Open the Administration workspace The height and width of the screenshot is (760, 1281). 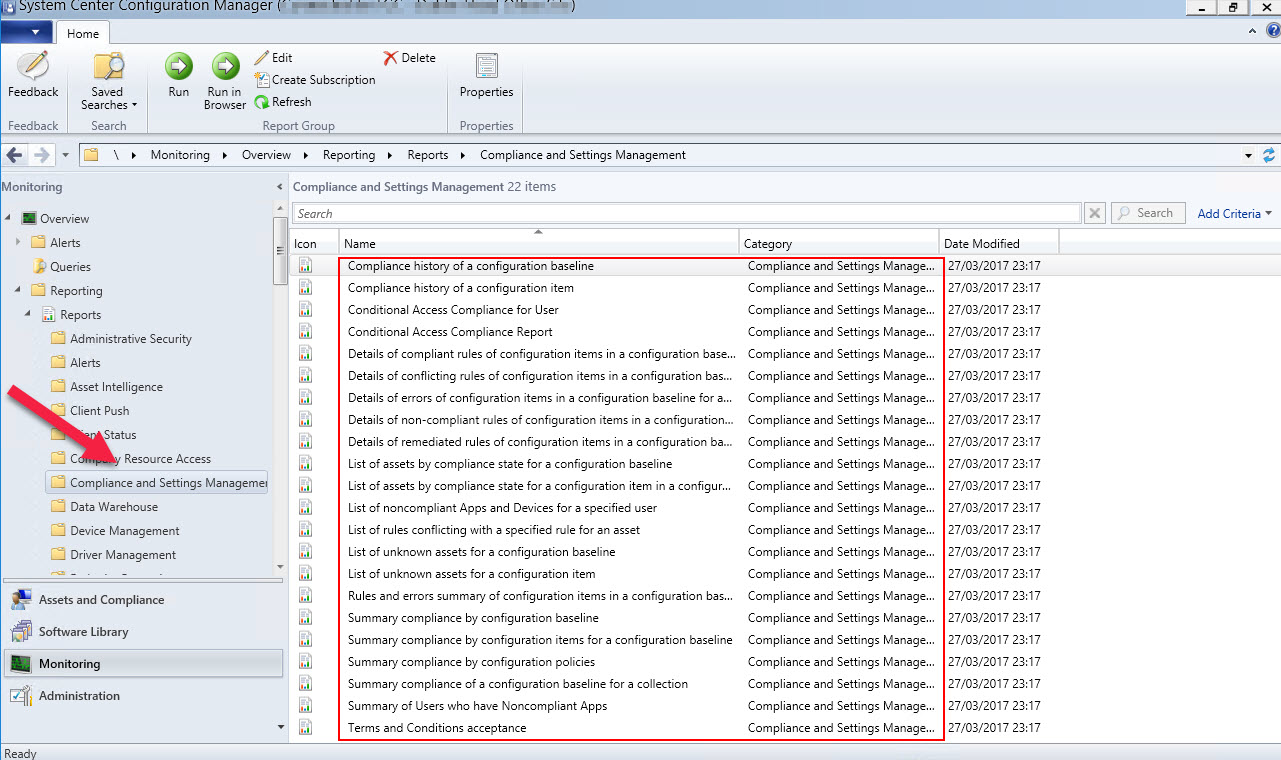pyautogui.click(x=79, y=696)
